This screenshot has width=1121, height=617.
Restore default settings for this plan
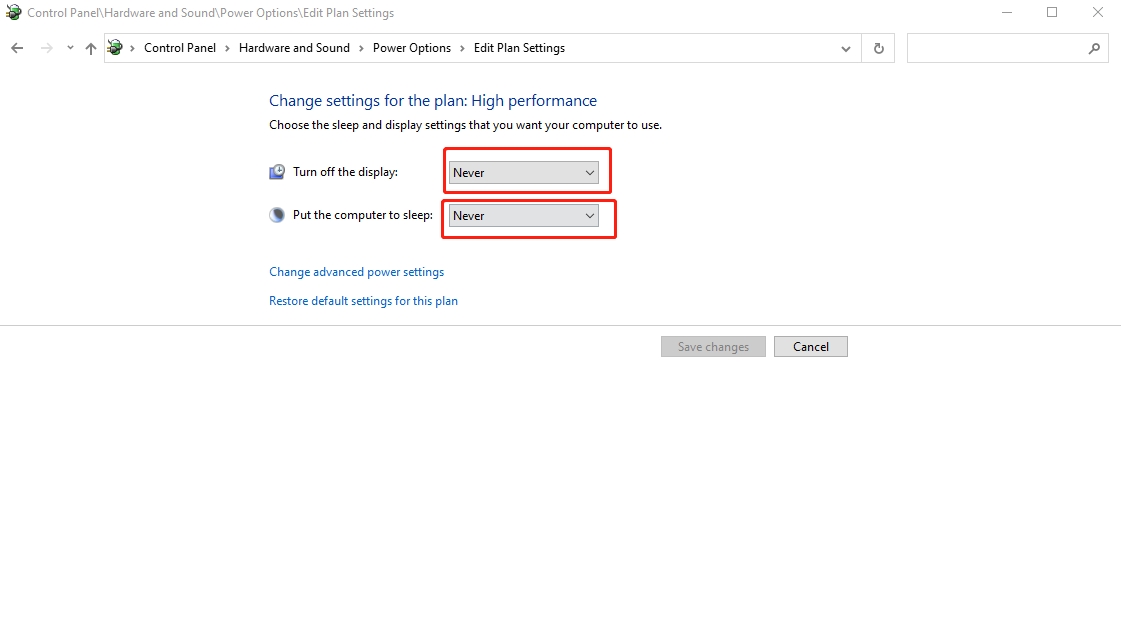pyautogui.click(x=363, y=301)
